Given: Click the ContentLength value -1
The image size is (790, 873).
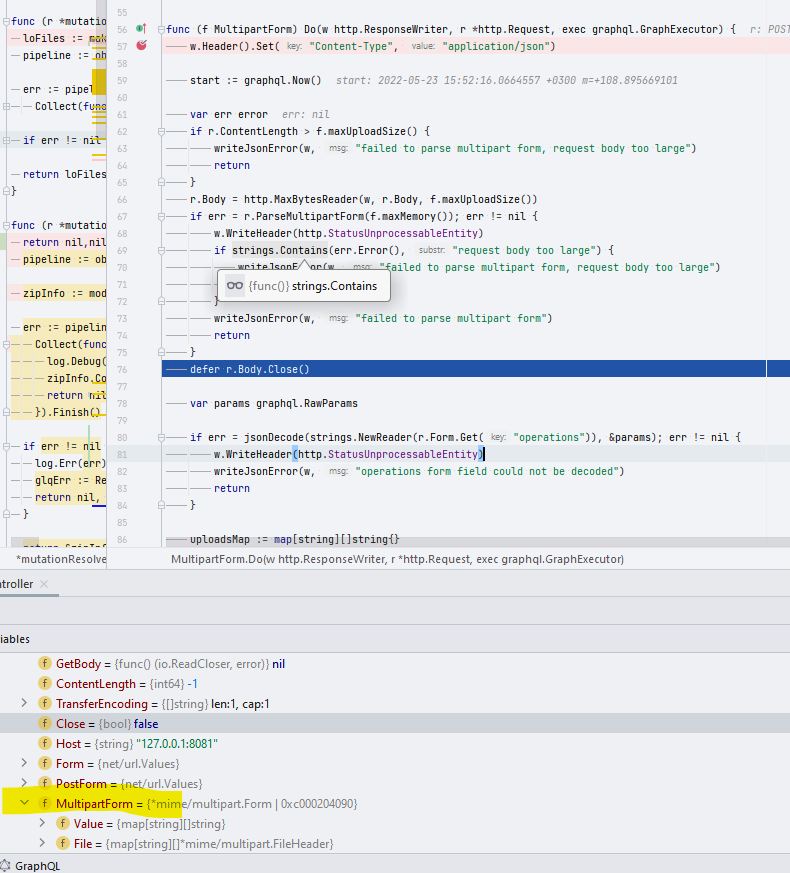Looking at the screenshot, I should [x=192, y=684].
